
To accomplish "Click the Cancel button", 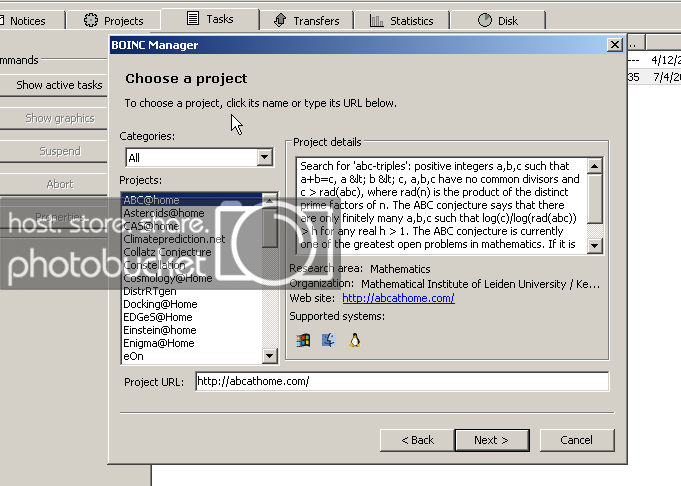I will [576, 440].
